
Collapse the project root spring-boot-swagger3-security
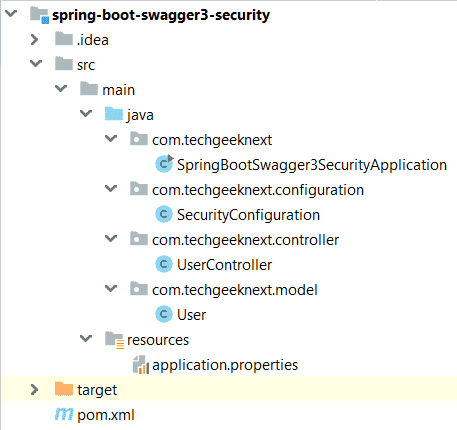point(11,13)
